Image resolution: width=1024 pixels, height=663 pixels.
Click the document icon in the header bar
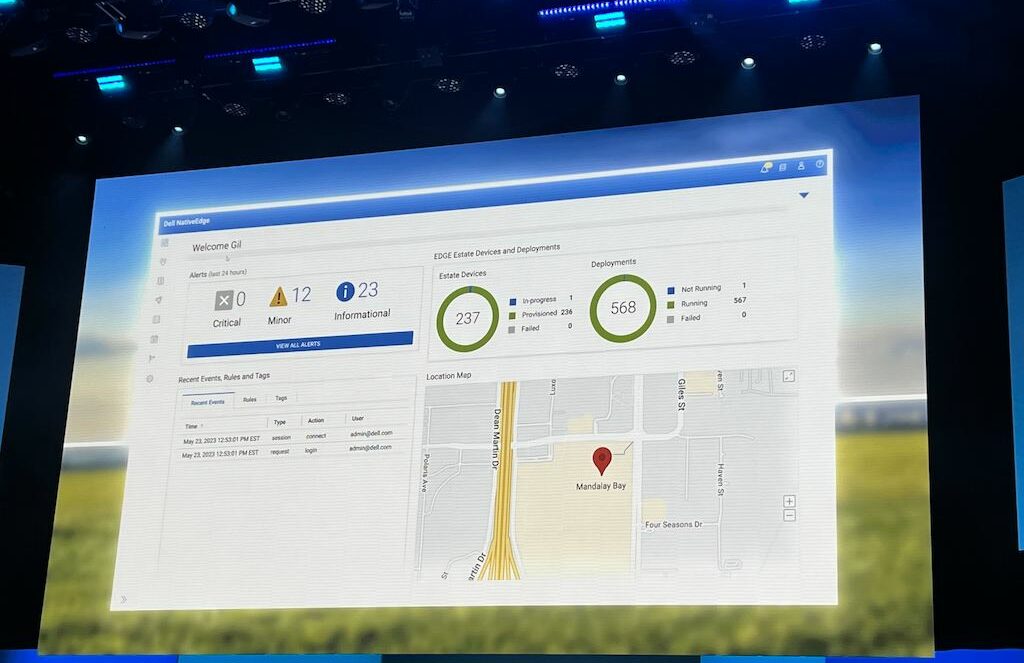click(x=783, y=167)
